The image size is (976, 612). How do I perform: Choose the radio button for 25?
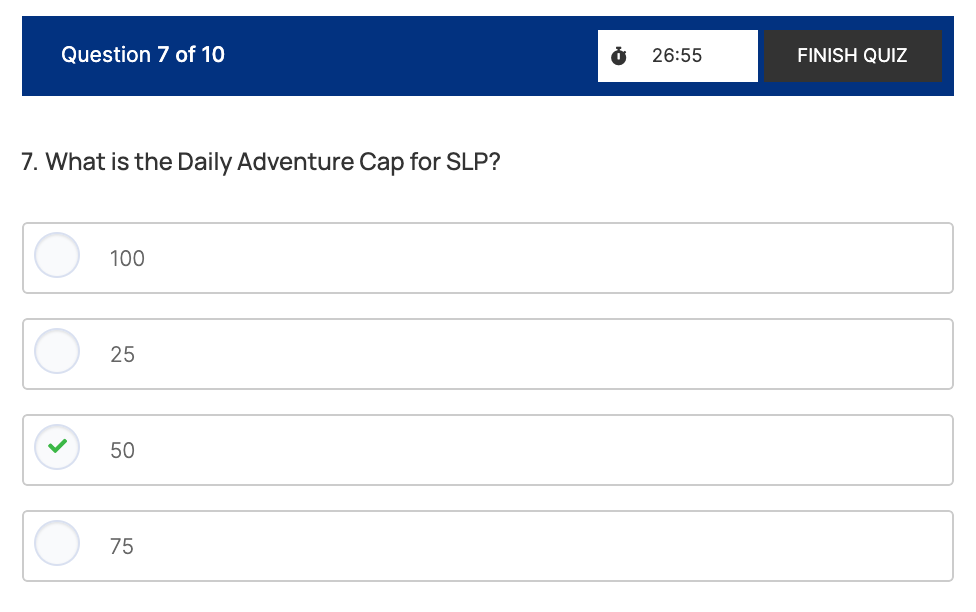[57, 351]
